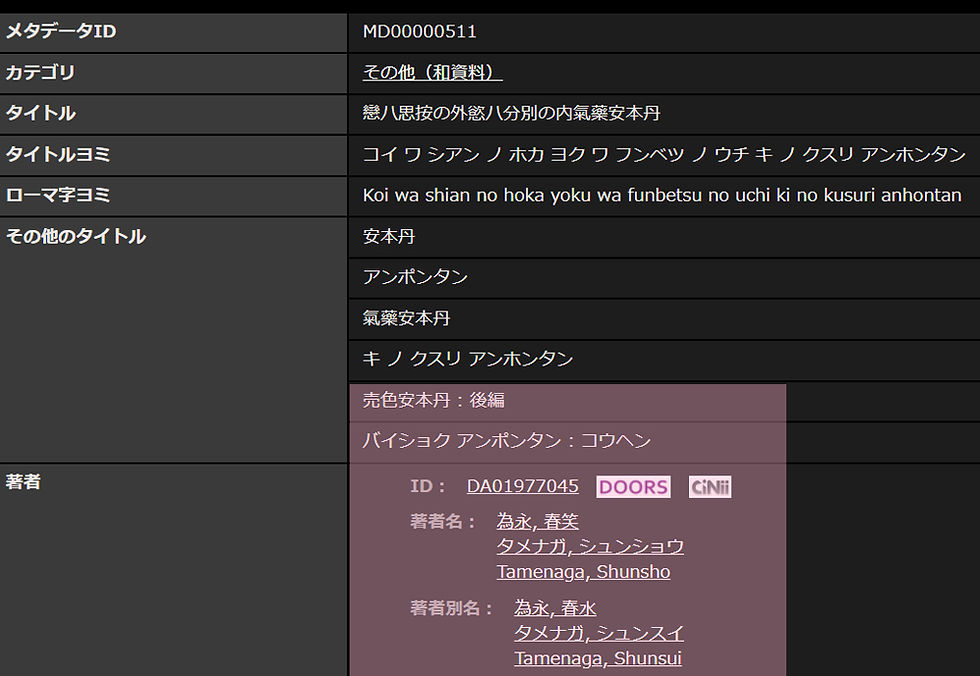This screenshot has height=676, width=980.
Task: Select other title キ ノ クスリ アンホンタン
Action: (468, 359)
